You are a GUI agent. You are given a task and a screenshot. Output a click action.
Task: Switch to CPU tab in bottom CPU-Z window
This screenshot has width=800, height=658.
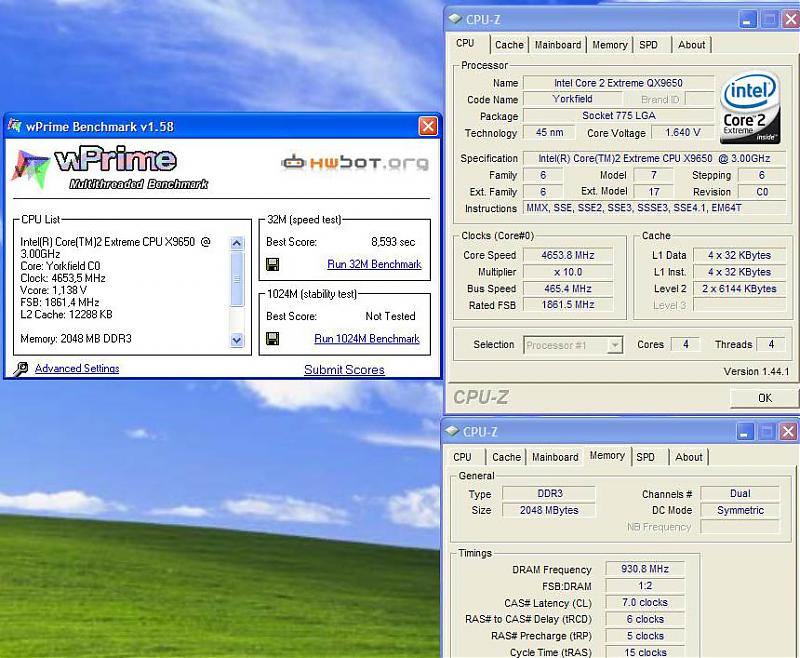tap(462, 457)
